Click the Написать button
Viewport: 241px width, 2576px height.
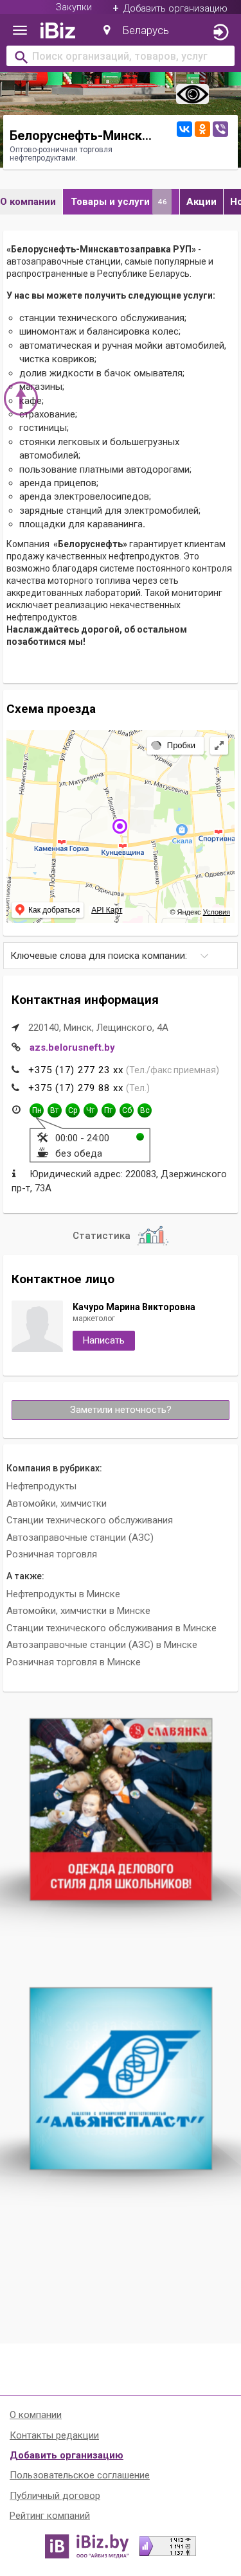pyautogui.click(x=104, y=1341)
